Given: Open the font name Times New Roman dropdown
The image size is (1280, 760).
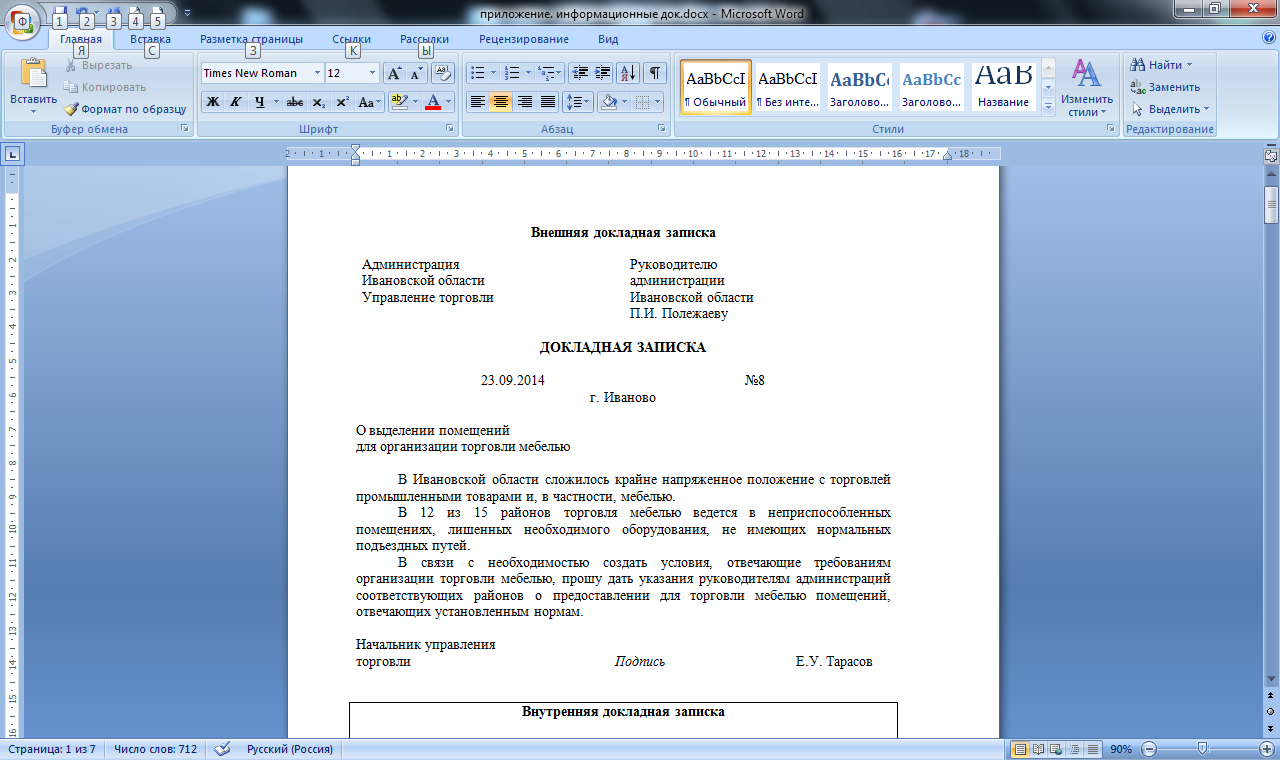Looking at the screenshot, I should (317, 73).
